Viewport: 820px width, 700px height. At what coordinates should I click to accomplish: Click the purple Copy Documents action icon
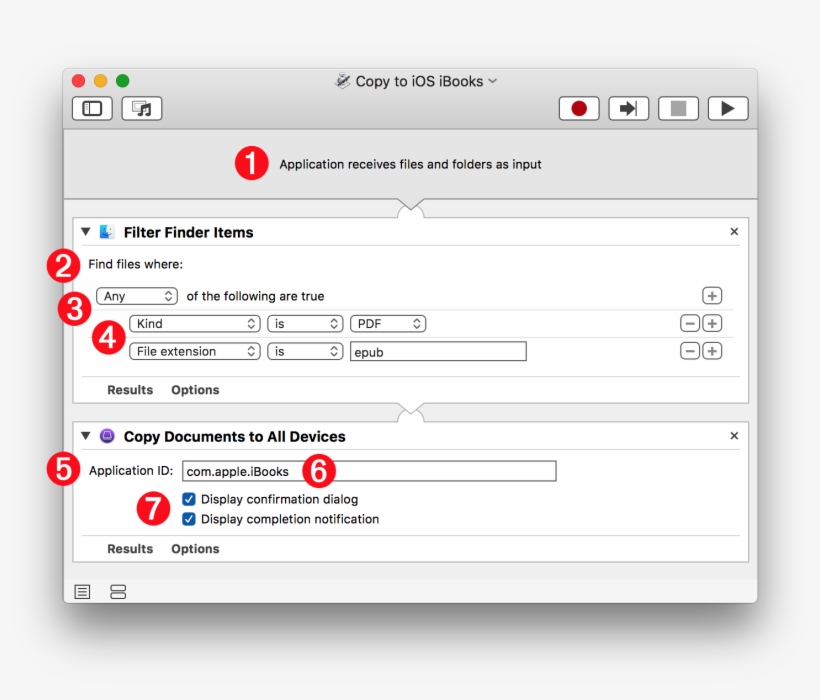point(107,435)
